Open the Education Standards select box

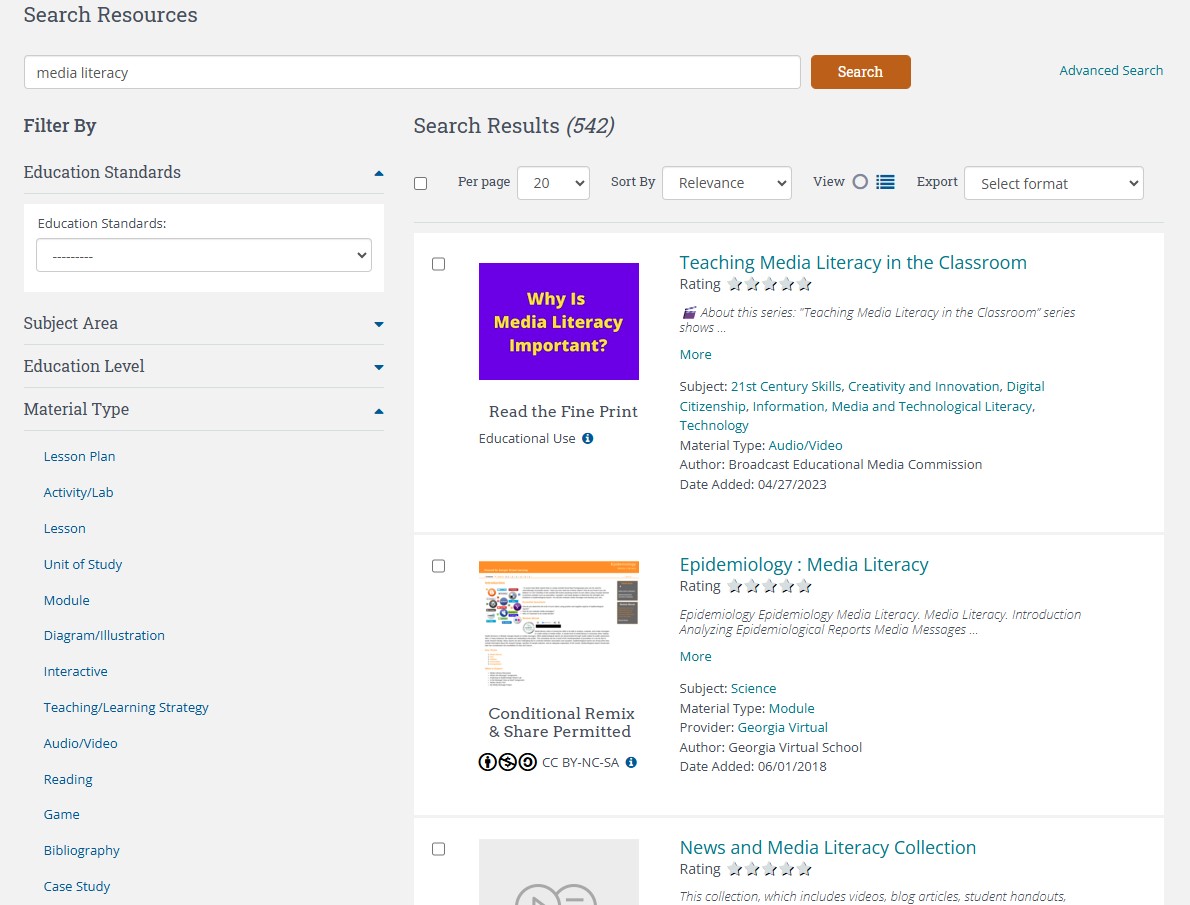(204, 255)
